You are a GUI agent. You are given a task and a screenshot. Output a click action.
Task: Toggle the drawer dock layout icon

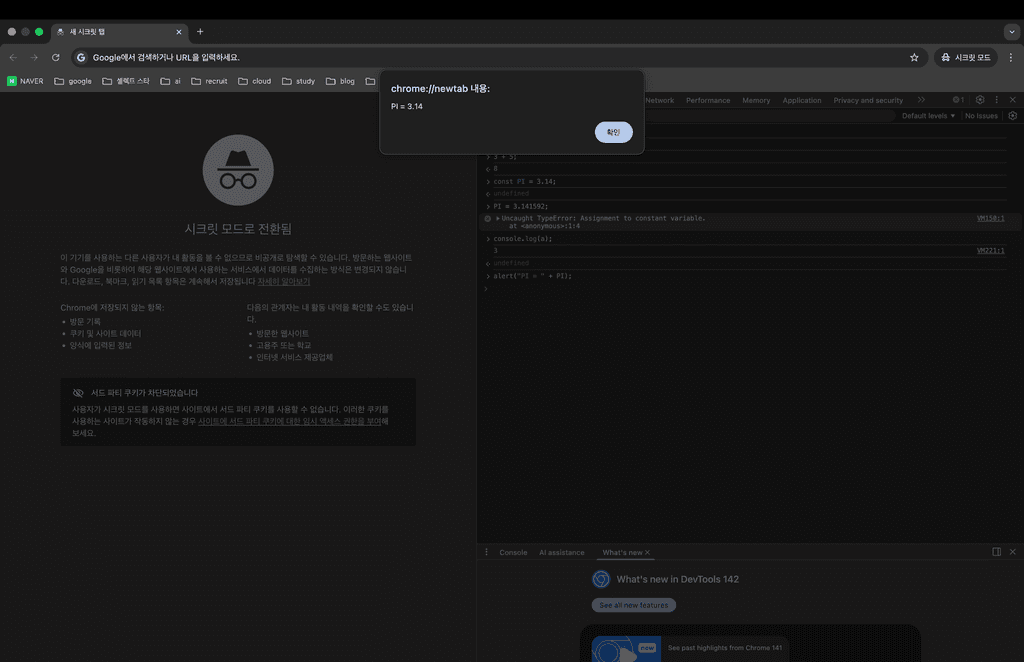coord(996,552)
